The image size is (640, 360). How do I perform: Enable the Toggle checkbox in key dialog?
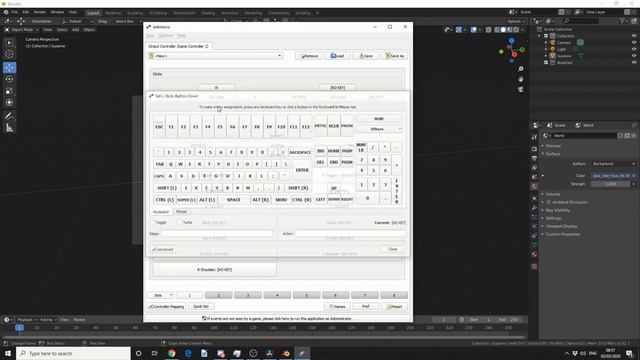point(153,222)
